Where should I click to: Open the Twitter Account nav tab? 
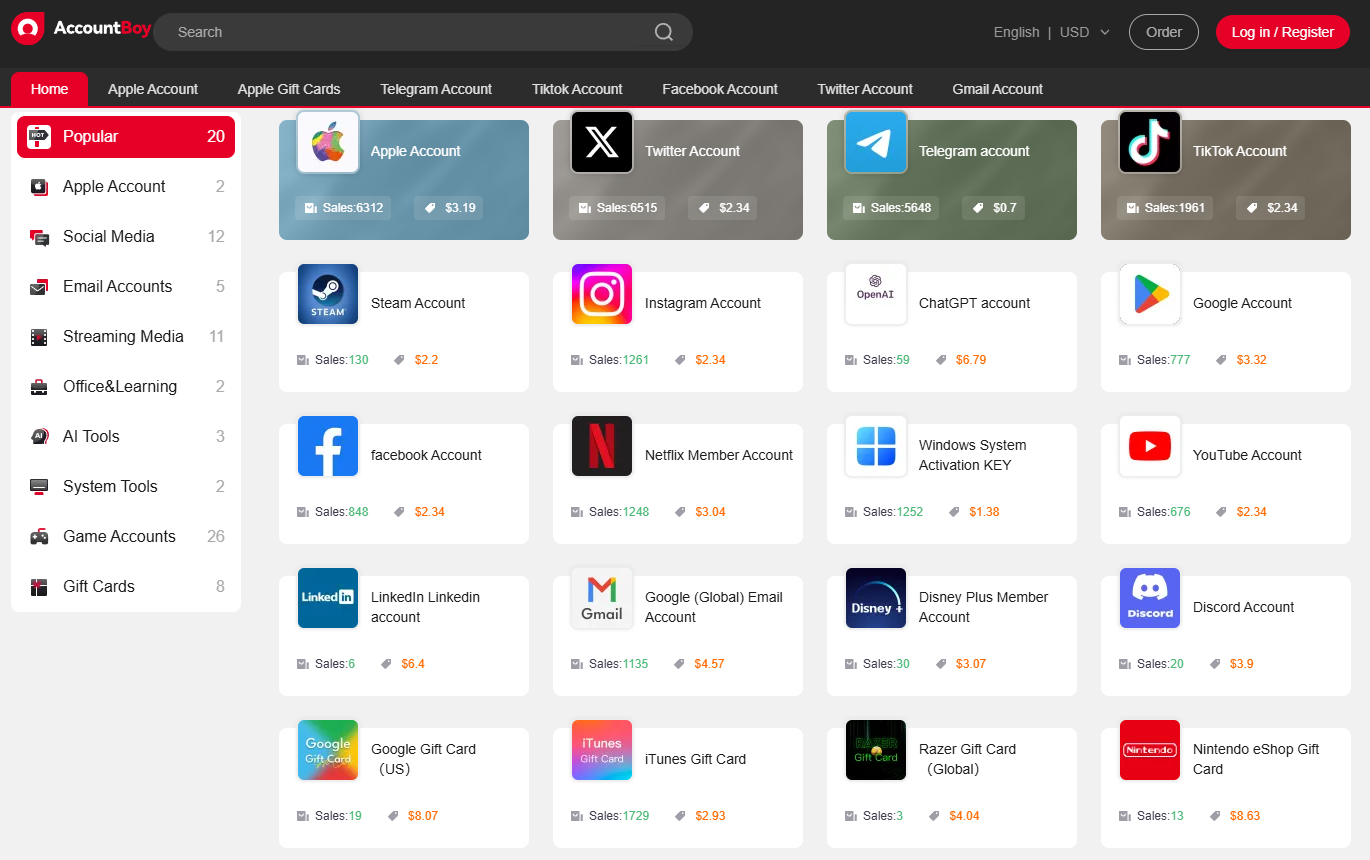pos(865,89)
